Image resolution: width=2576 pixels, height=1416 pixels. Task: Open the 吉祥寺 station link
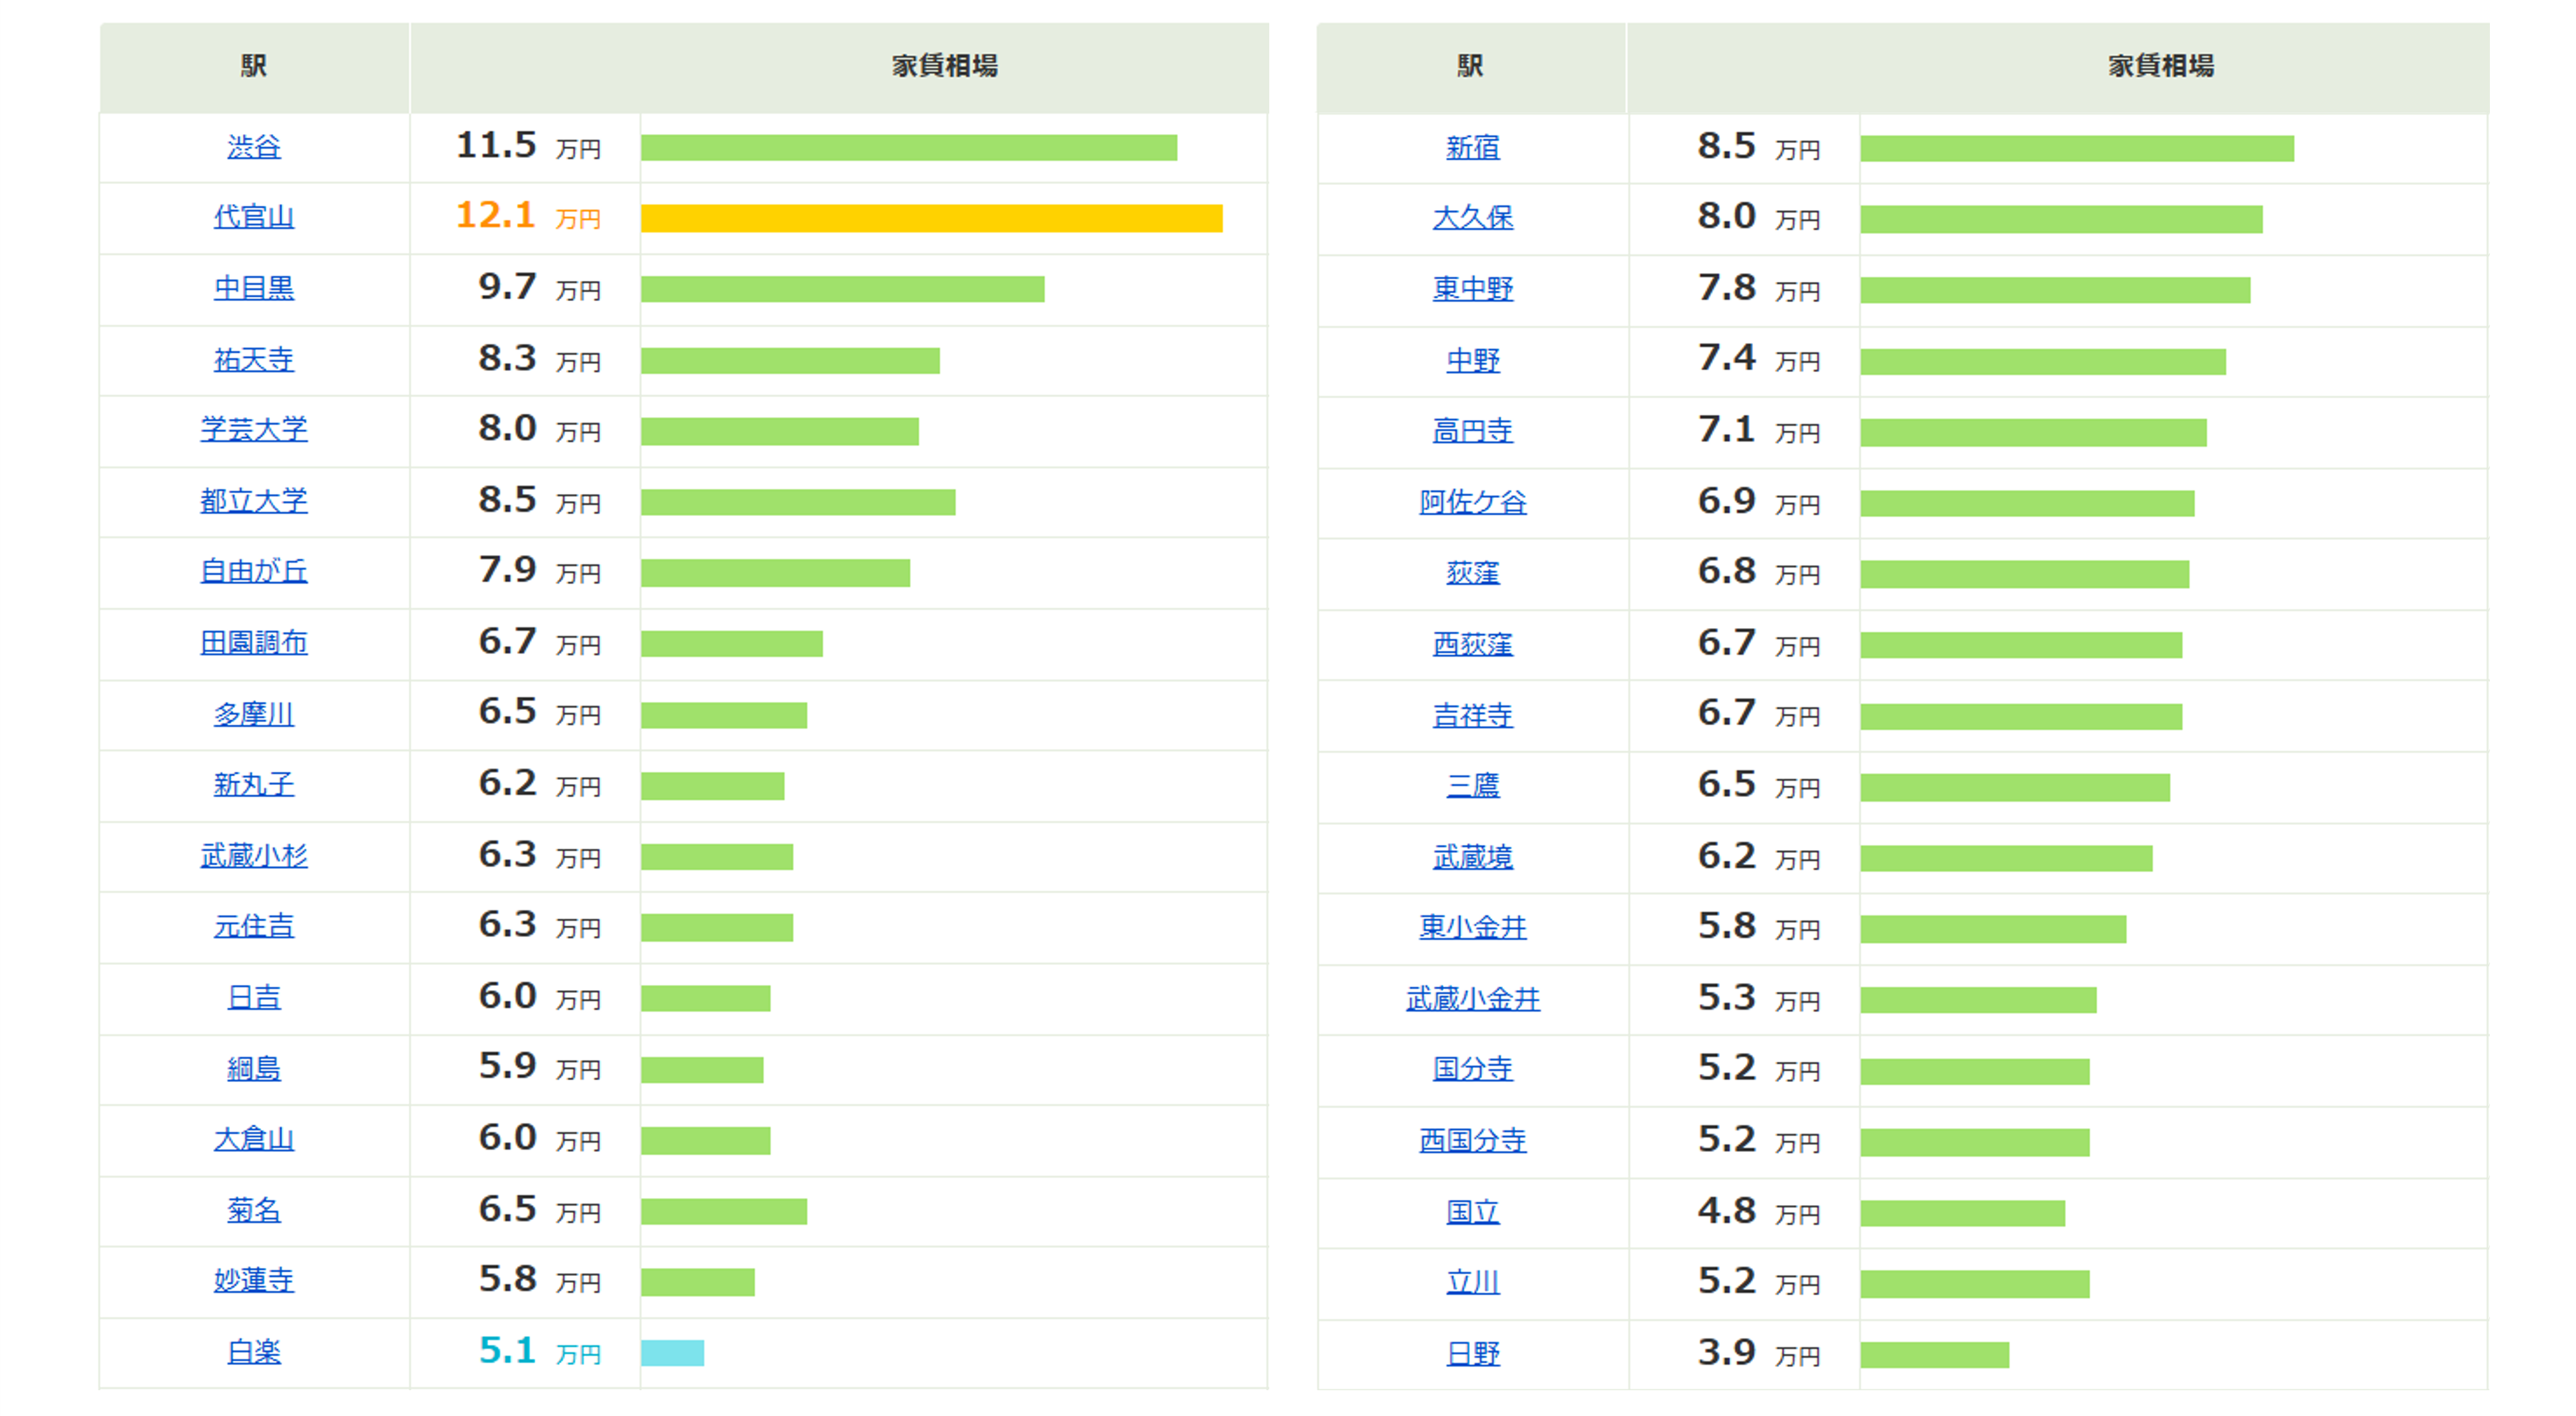(1473, 715)
